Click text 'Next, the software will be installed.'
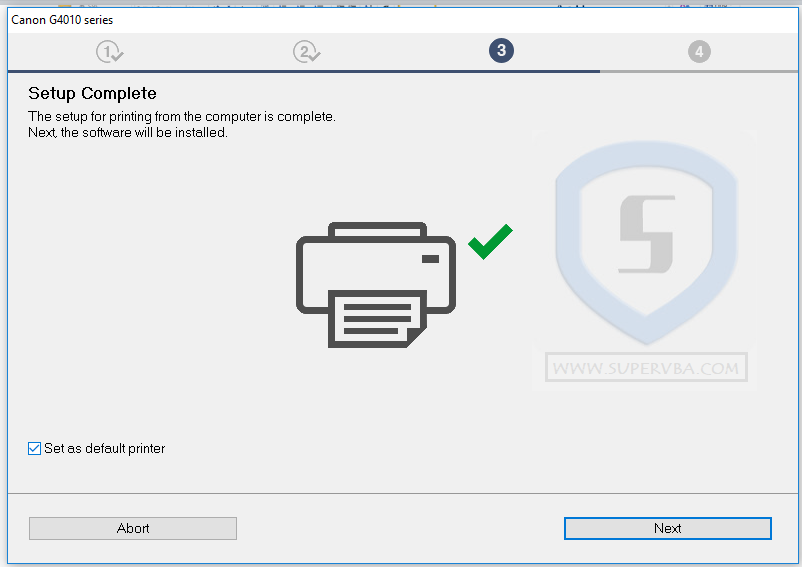Viewport: 802px width, 567px height. coord(128,132)
